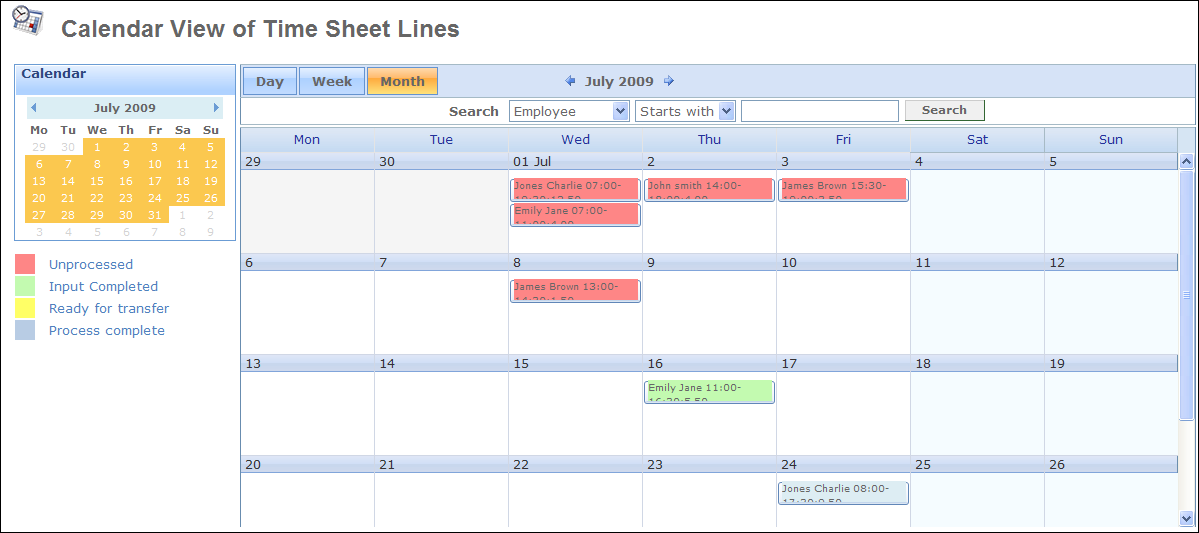Click scrollbar up arrow in calendar grid
This screenshot has height=533, width=1199.
click(x=1186, y=161)
